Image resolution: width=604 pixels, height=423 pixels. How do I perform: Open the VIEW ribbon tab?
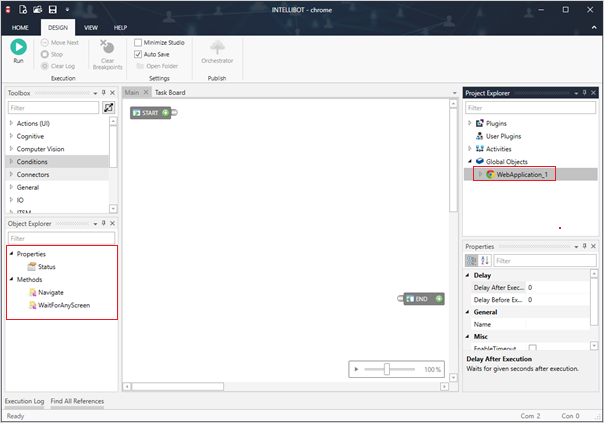point(91,27)
